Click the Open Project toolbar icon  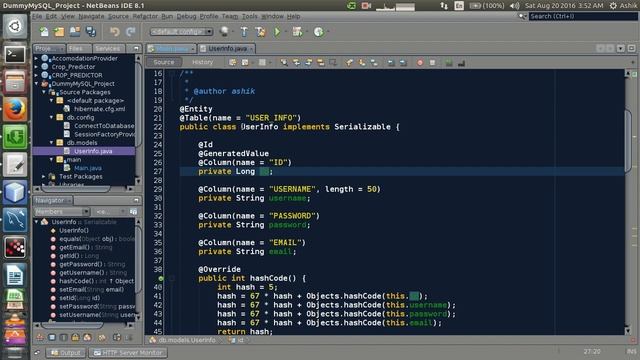75,31
